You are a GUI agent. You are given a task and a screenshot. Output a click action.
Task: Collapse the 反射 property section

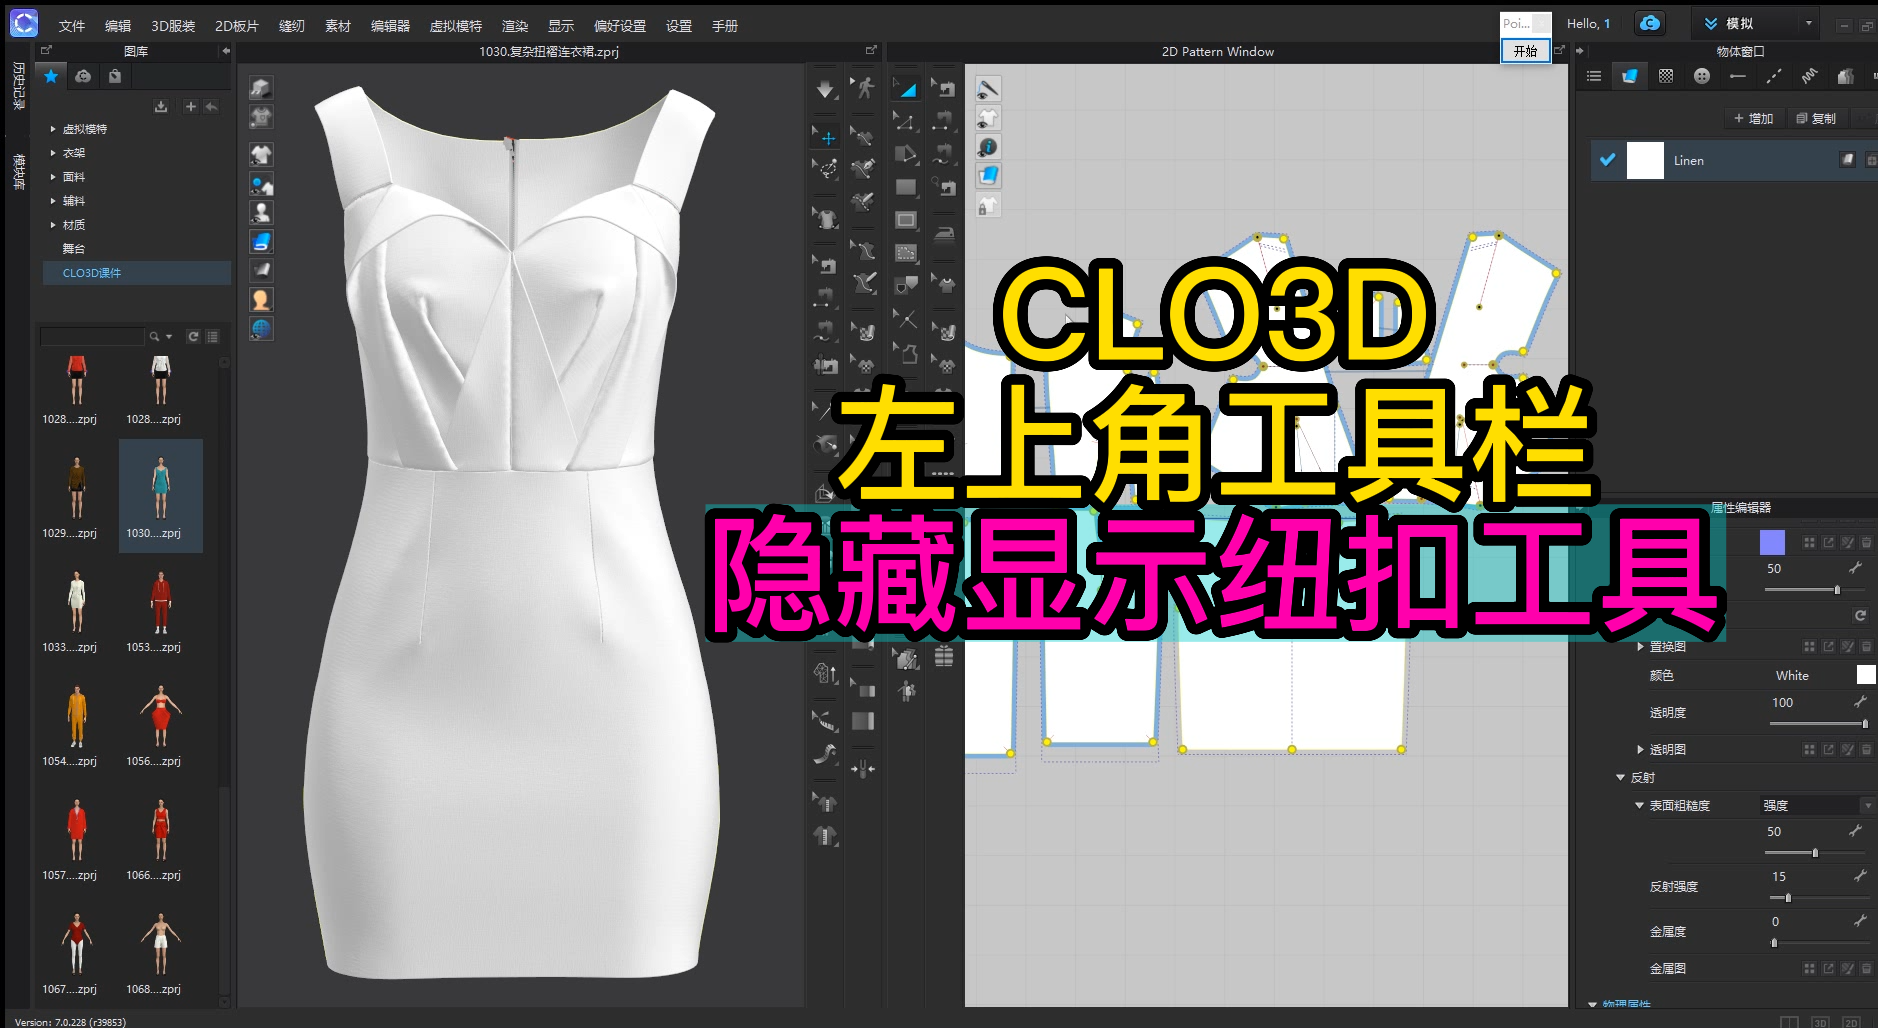[1621, 778]
